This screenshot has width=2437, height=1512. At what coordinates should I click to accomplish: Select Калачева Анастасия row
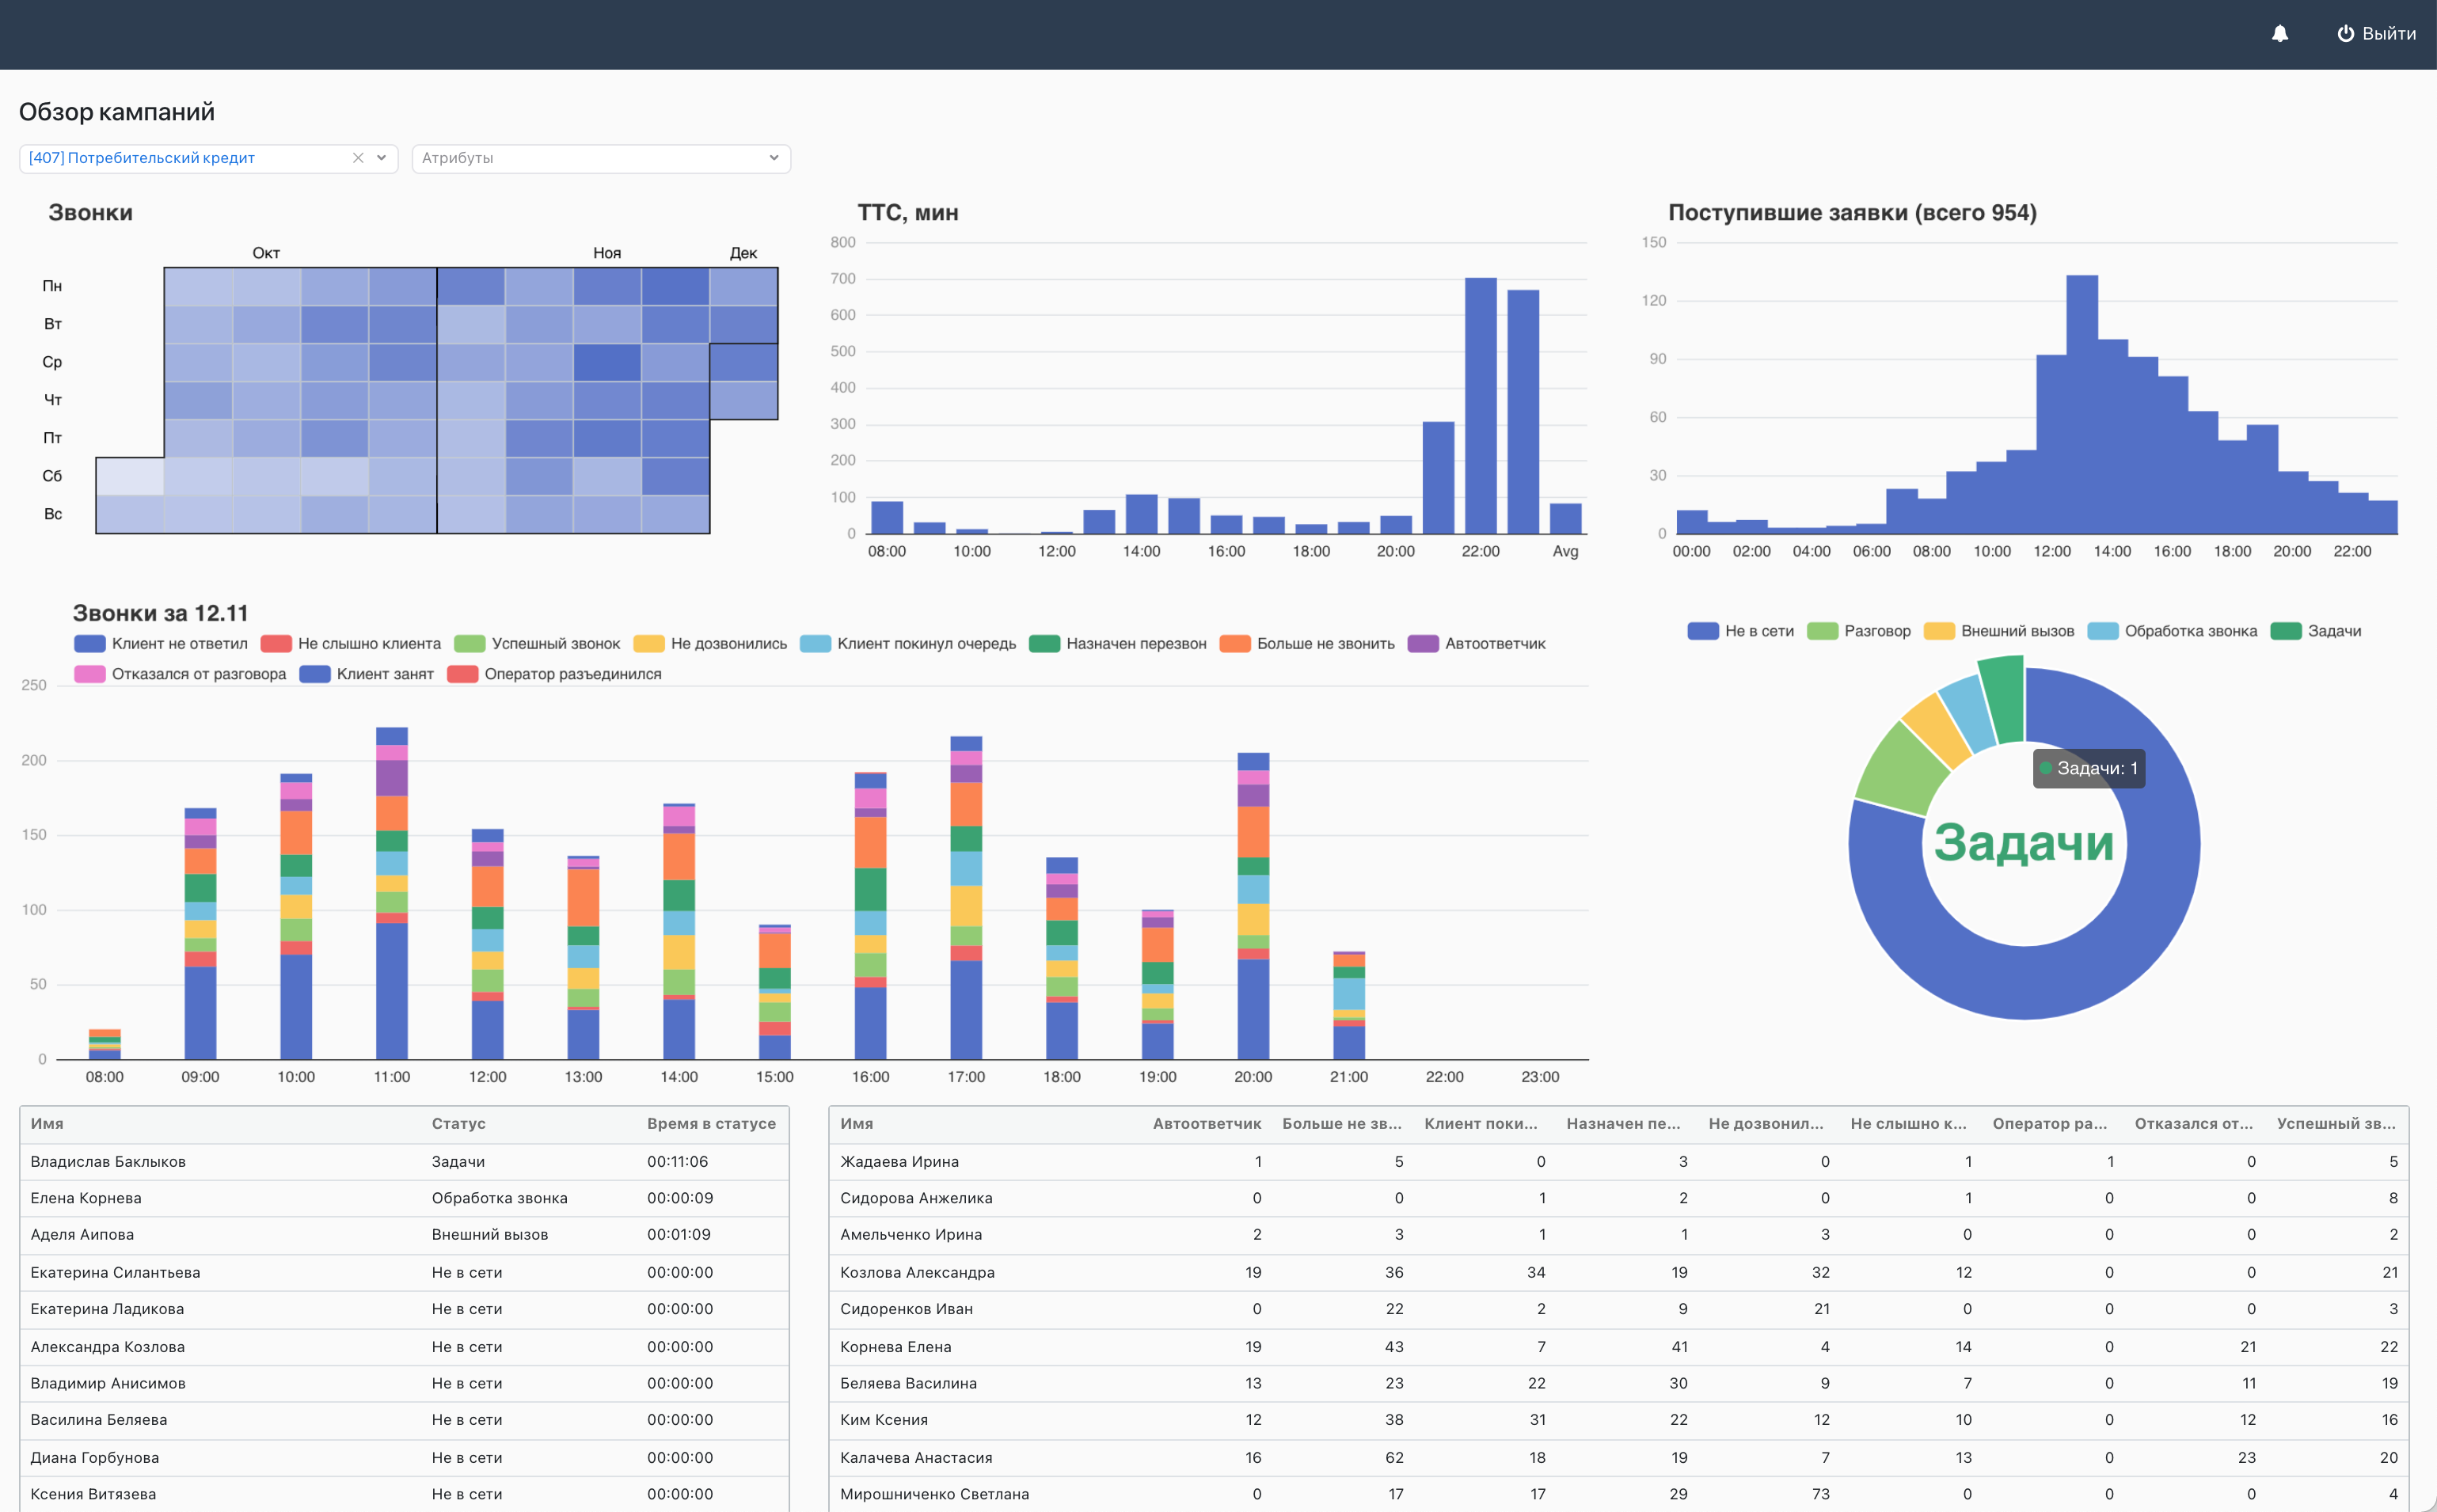tap(1618, 1458)
